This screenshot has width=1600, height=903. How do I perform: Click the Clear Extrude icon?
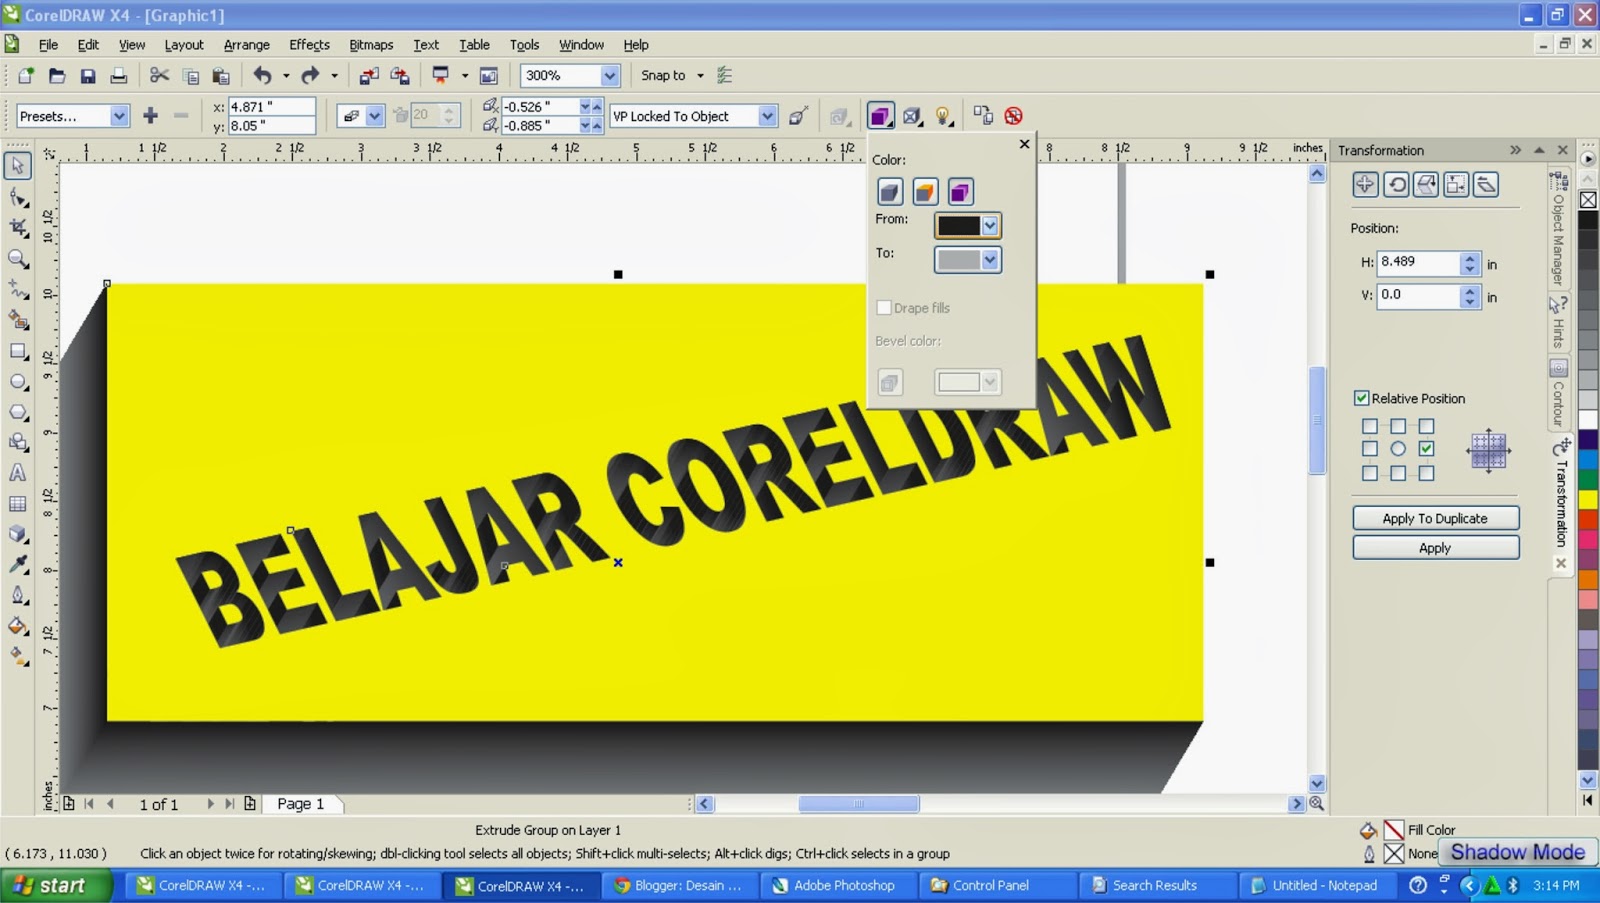[x=1014, y=116]
